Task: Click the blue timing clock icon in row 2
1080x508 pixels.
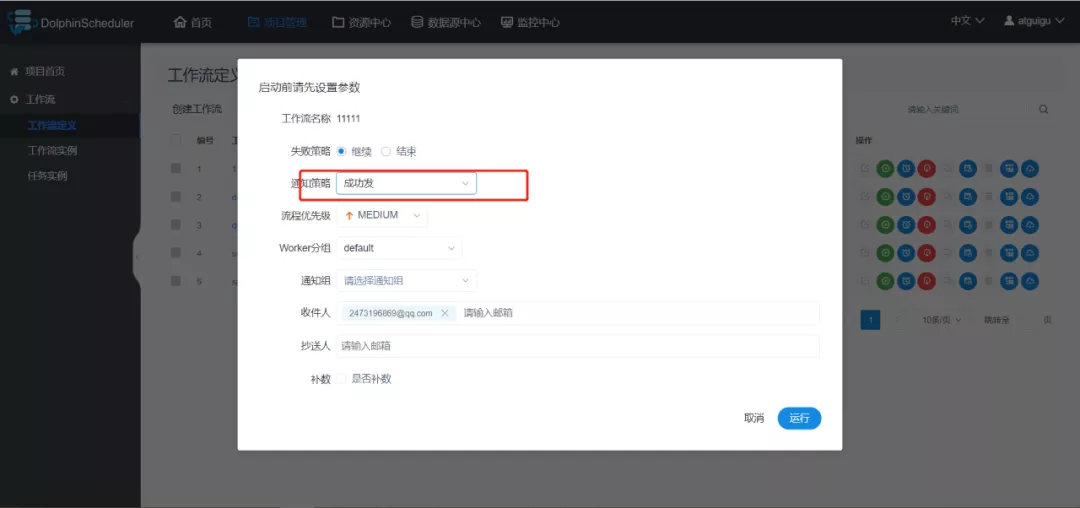Action: (x=906, y=197)
